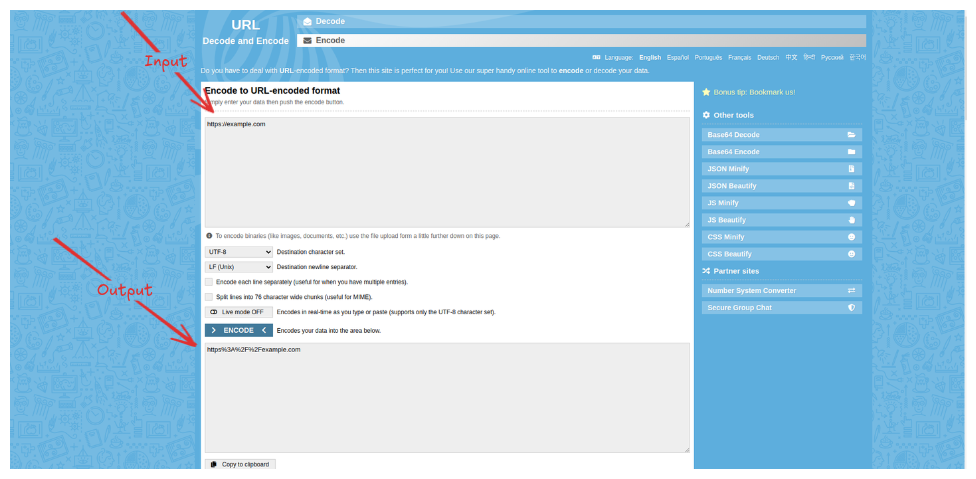Click folder icon on Base64 Encode
Image resolution: width=976 pixels, height=479 pixels.
851,151
